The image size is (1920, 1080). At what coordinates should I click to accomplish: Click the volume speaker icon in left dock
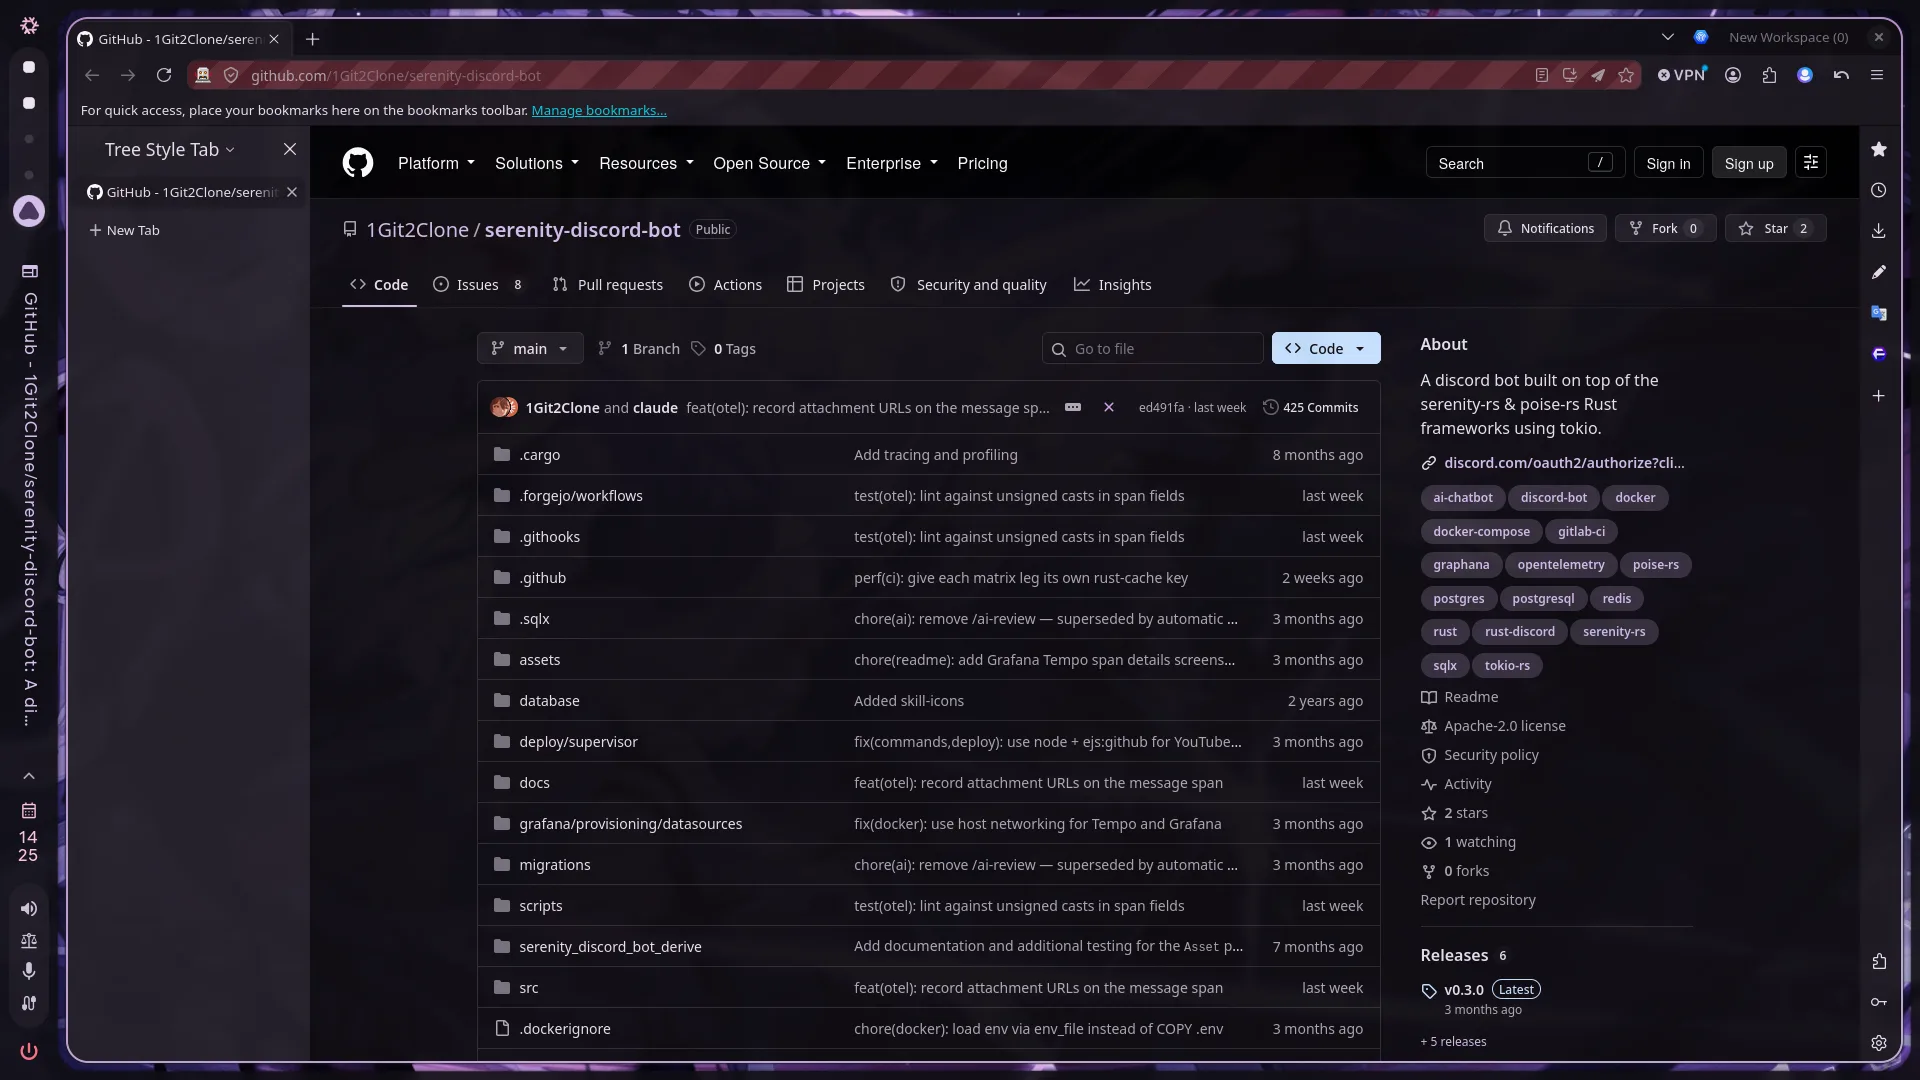click(x=29, y=908)
